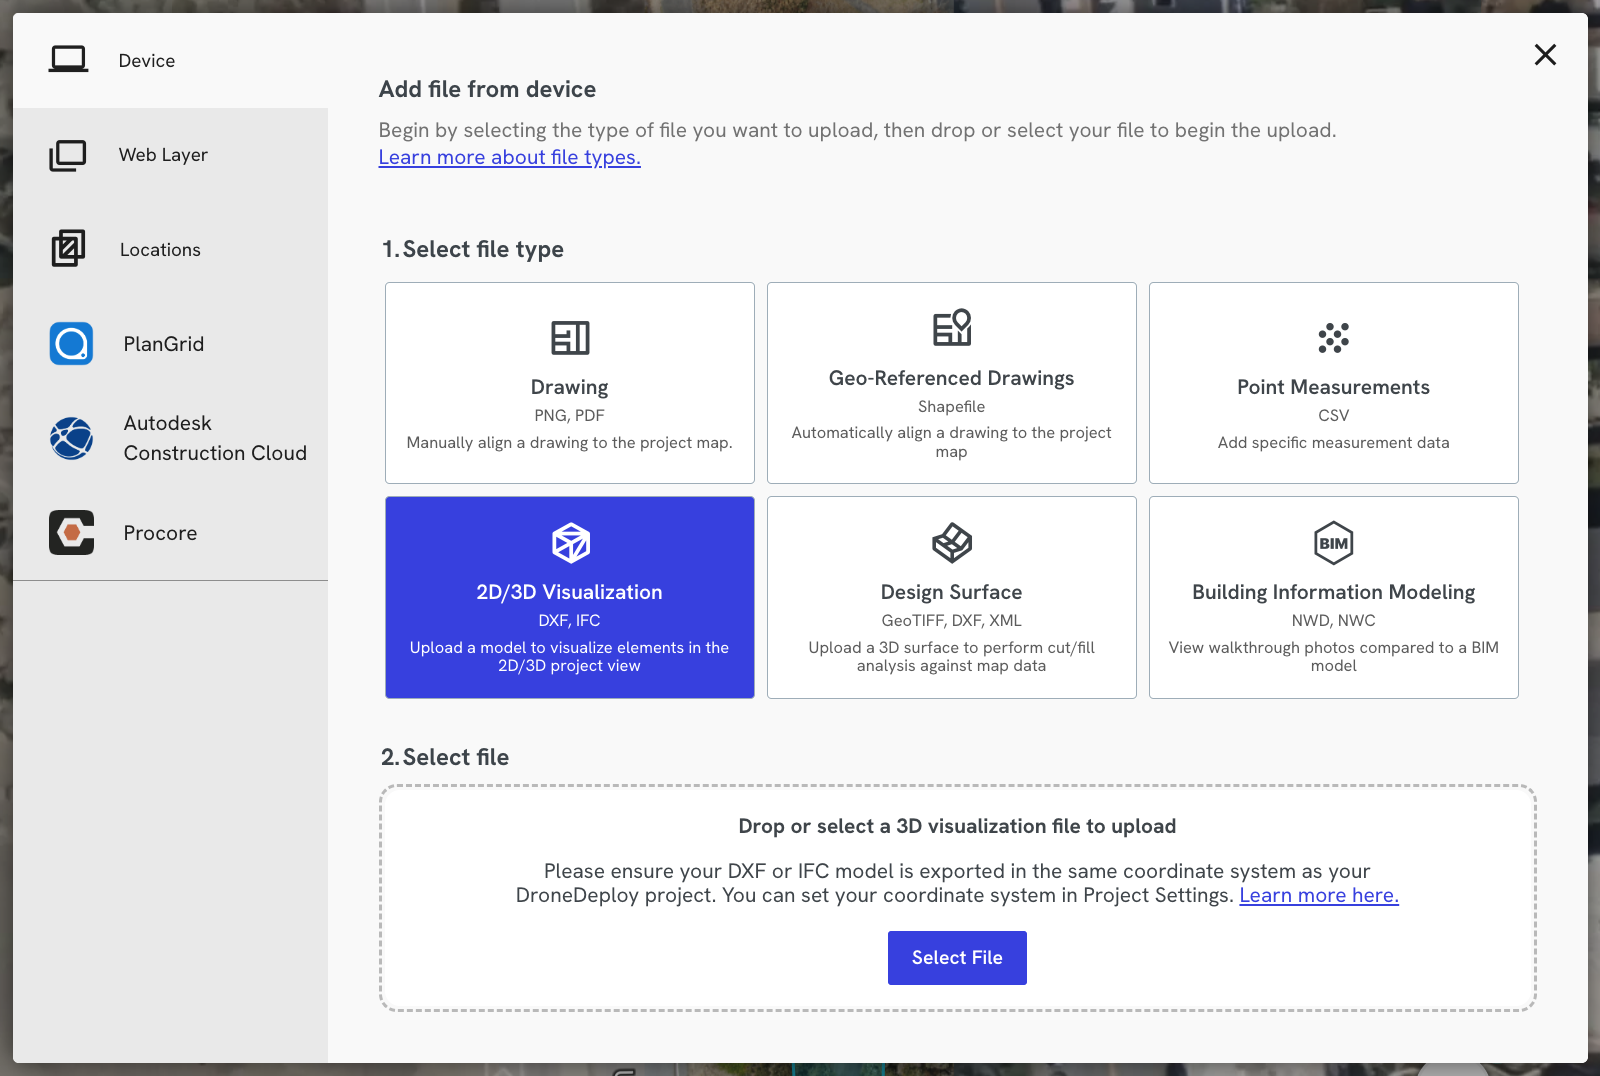Select Building Information Modeling file type
The width and height of the screenshot is (1600, 1076).
coord(1334,598)
